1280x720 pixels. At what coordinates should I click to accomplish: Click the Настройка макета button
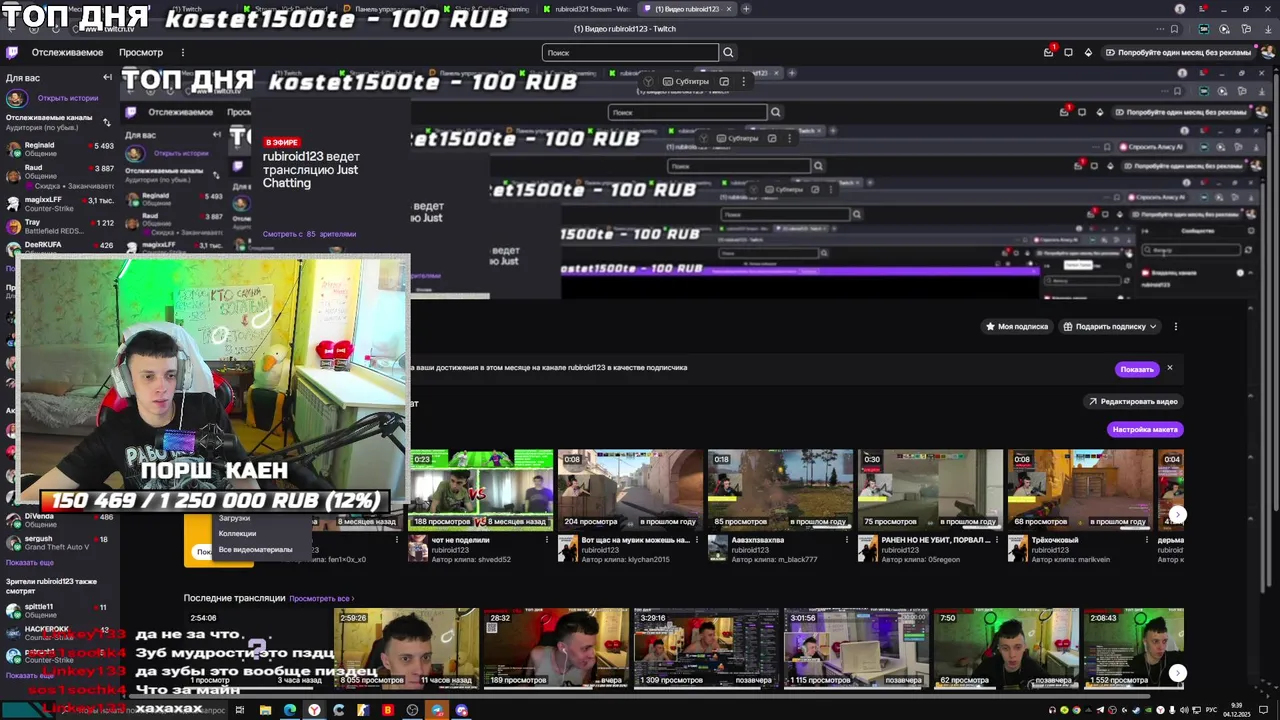click(x=1146, y=429)
